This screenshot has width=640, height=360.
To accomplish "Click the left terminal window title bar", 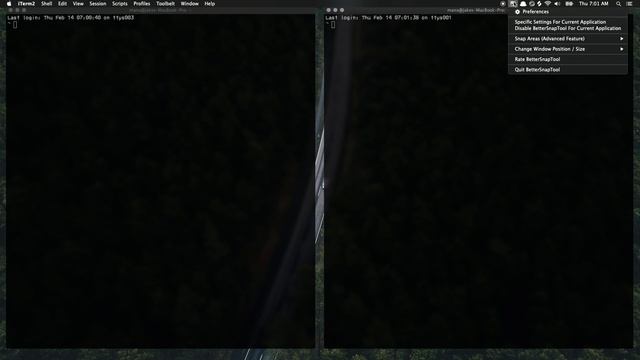I will click(160, 10).
